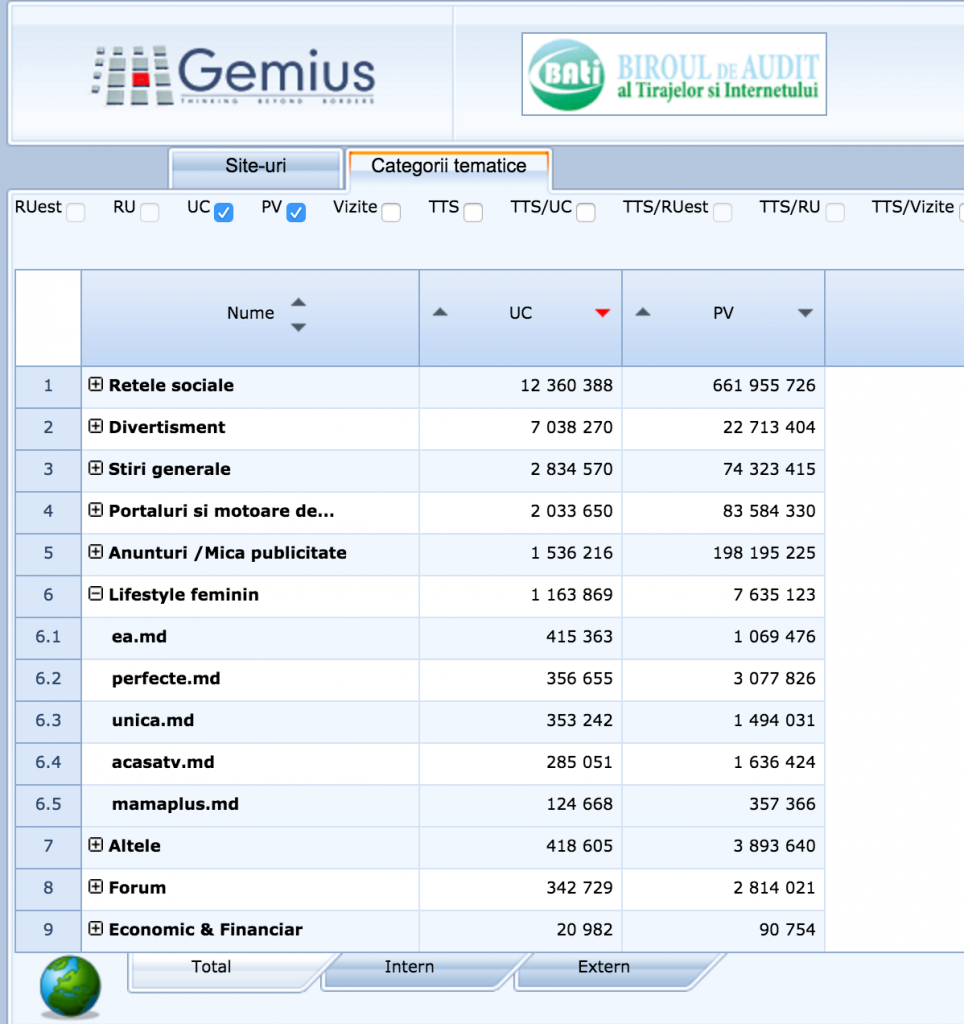Viewport: 964px width, 1024px height.
Task: Click PV value 661 955 726
Action: pyautogui.click(x=763, y=385)
